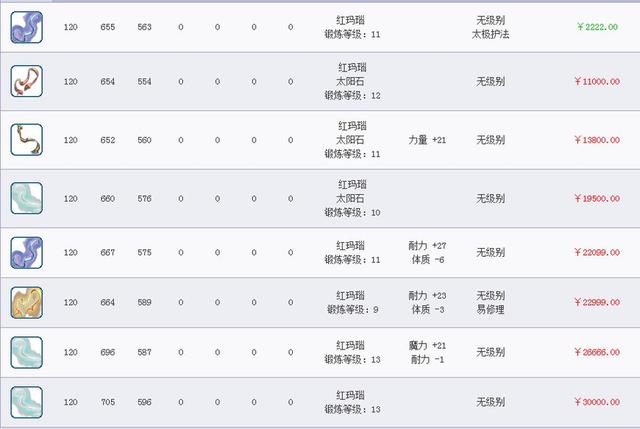Open the ¥11000.00 price link
The height and width of the screenshot is (429, 640).
(594, 82)
